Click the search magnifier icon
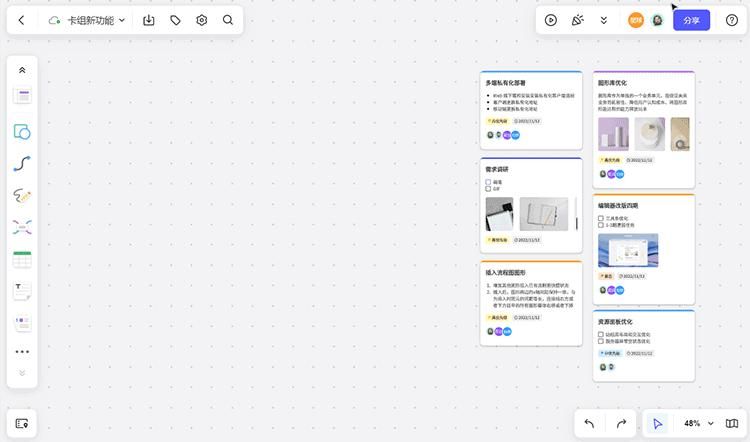Screen dimensions: 750x442 [228, 20]
